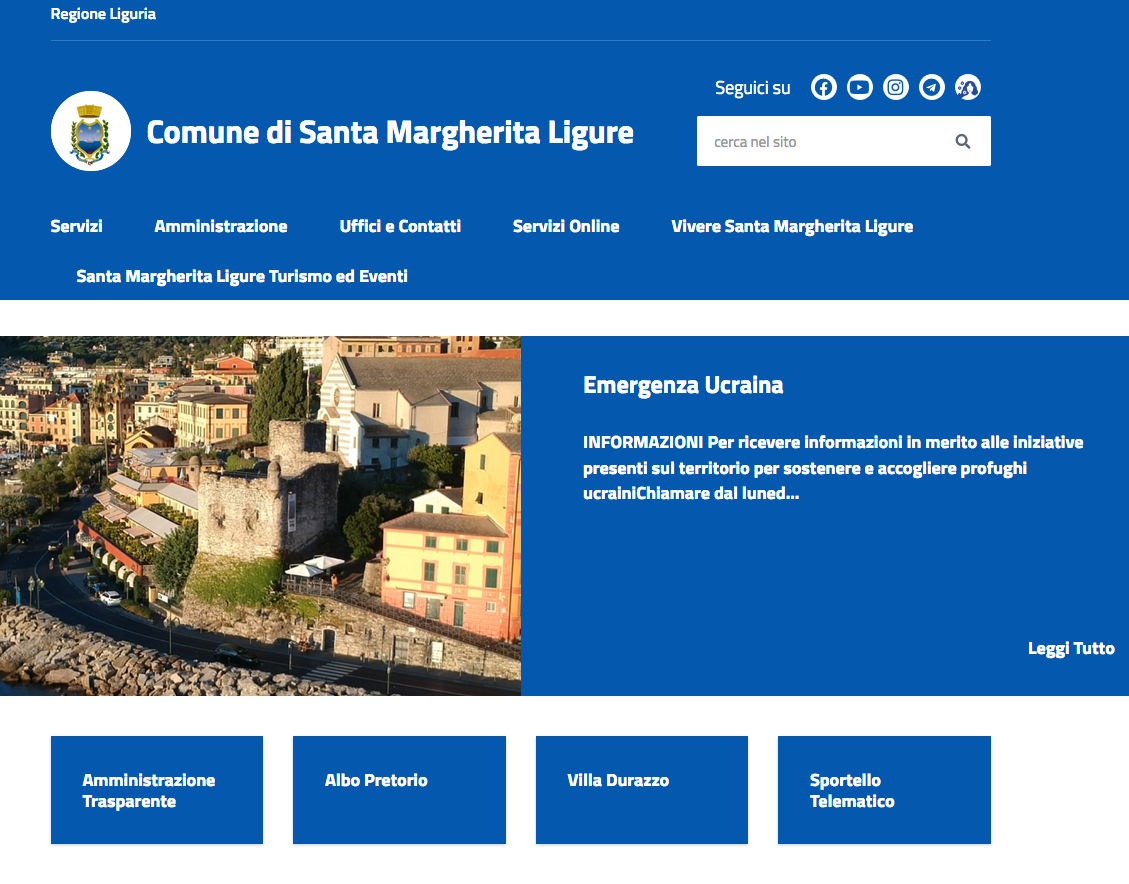
Task: Open Santa Margherita Ligure Turismo ed Eventi
Action: [x=242, y=276]
